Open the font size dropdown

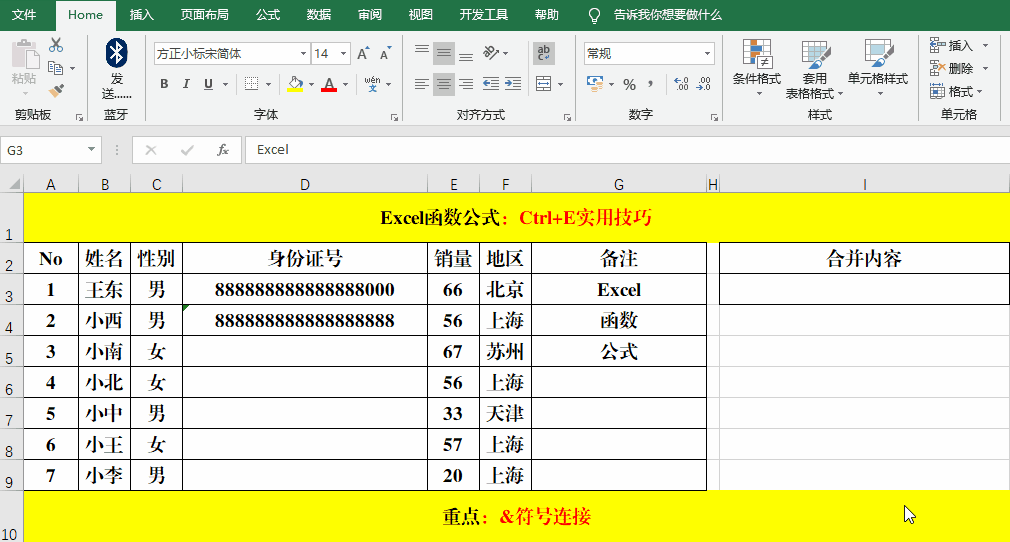point(344,53)
